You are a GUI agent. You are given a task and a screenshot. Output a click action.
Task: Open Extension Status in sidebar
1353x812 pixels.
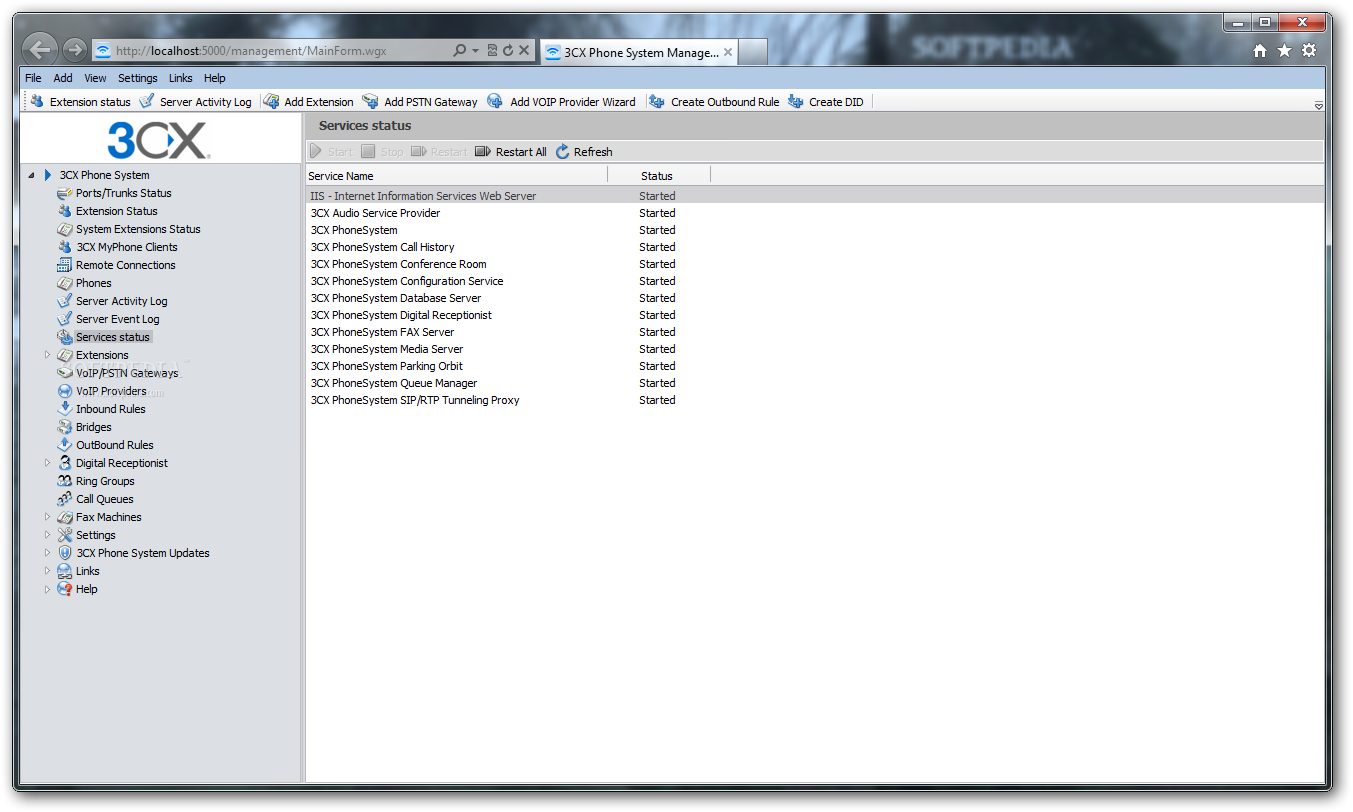pyautogui.click(x=116, y=211)
